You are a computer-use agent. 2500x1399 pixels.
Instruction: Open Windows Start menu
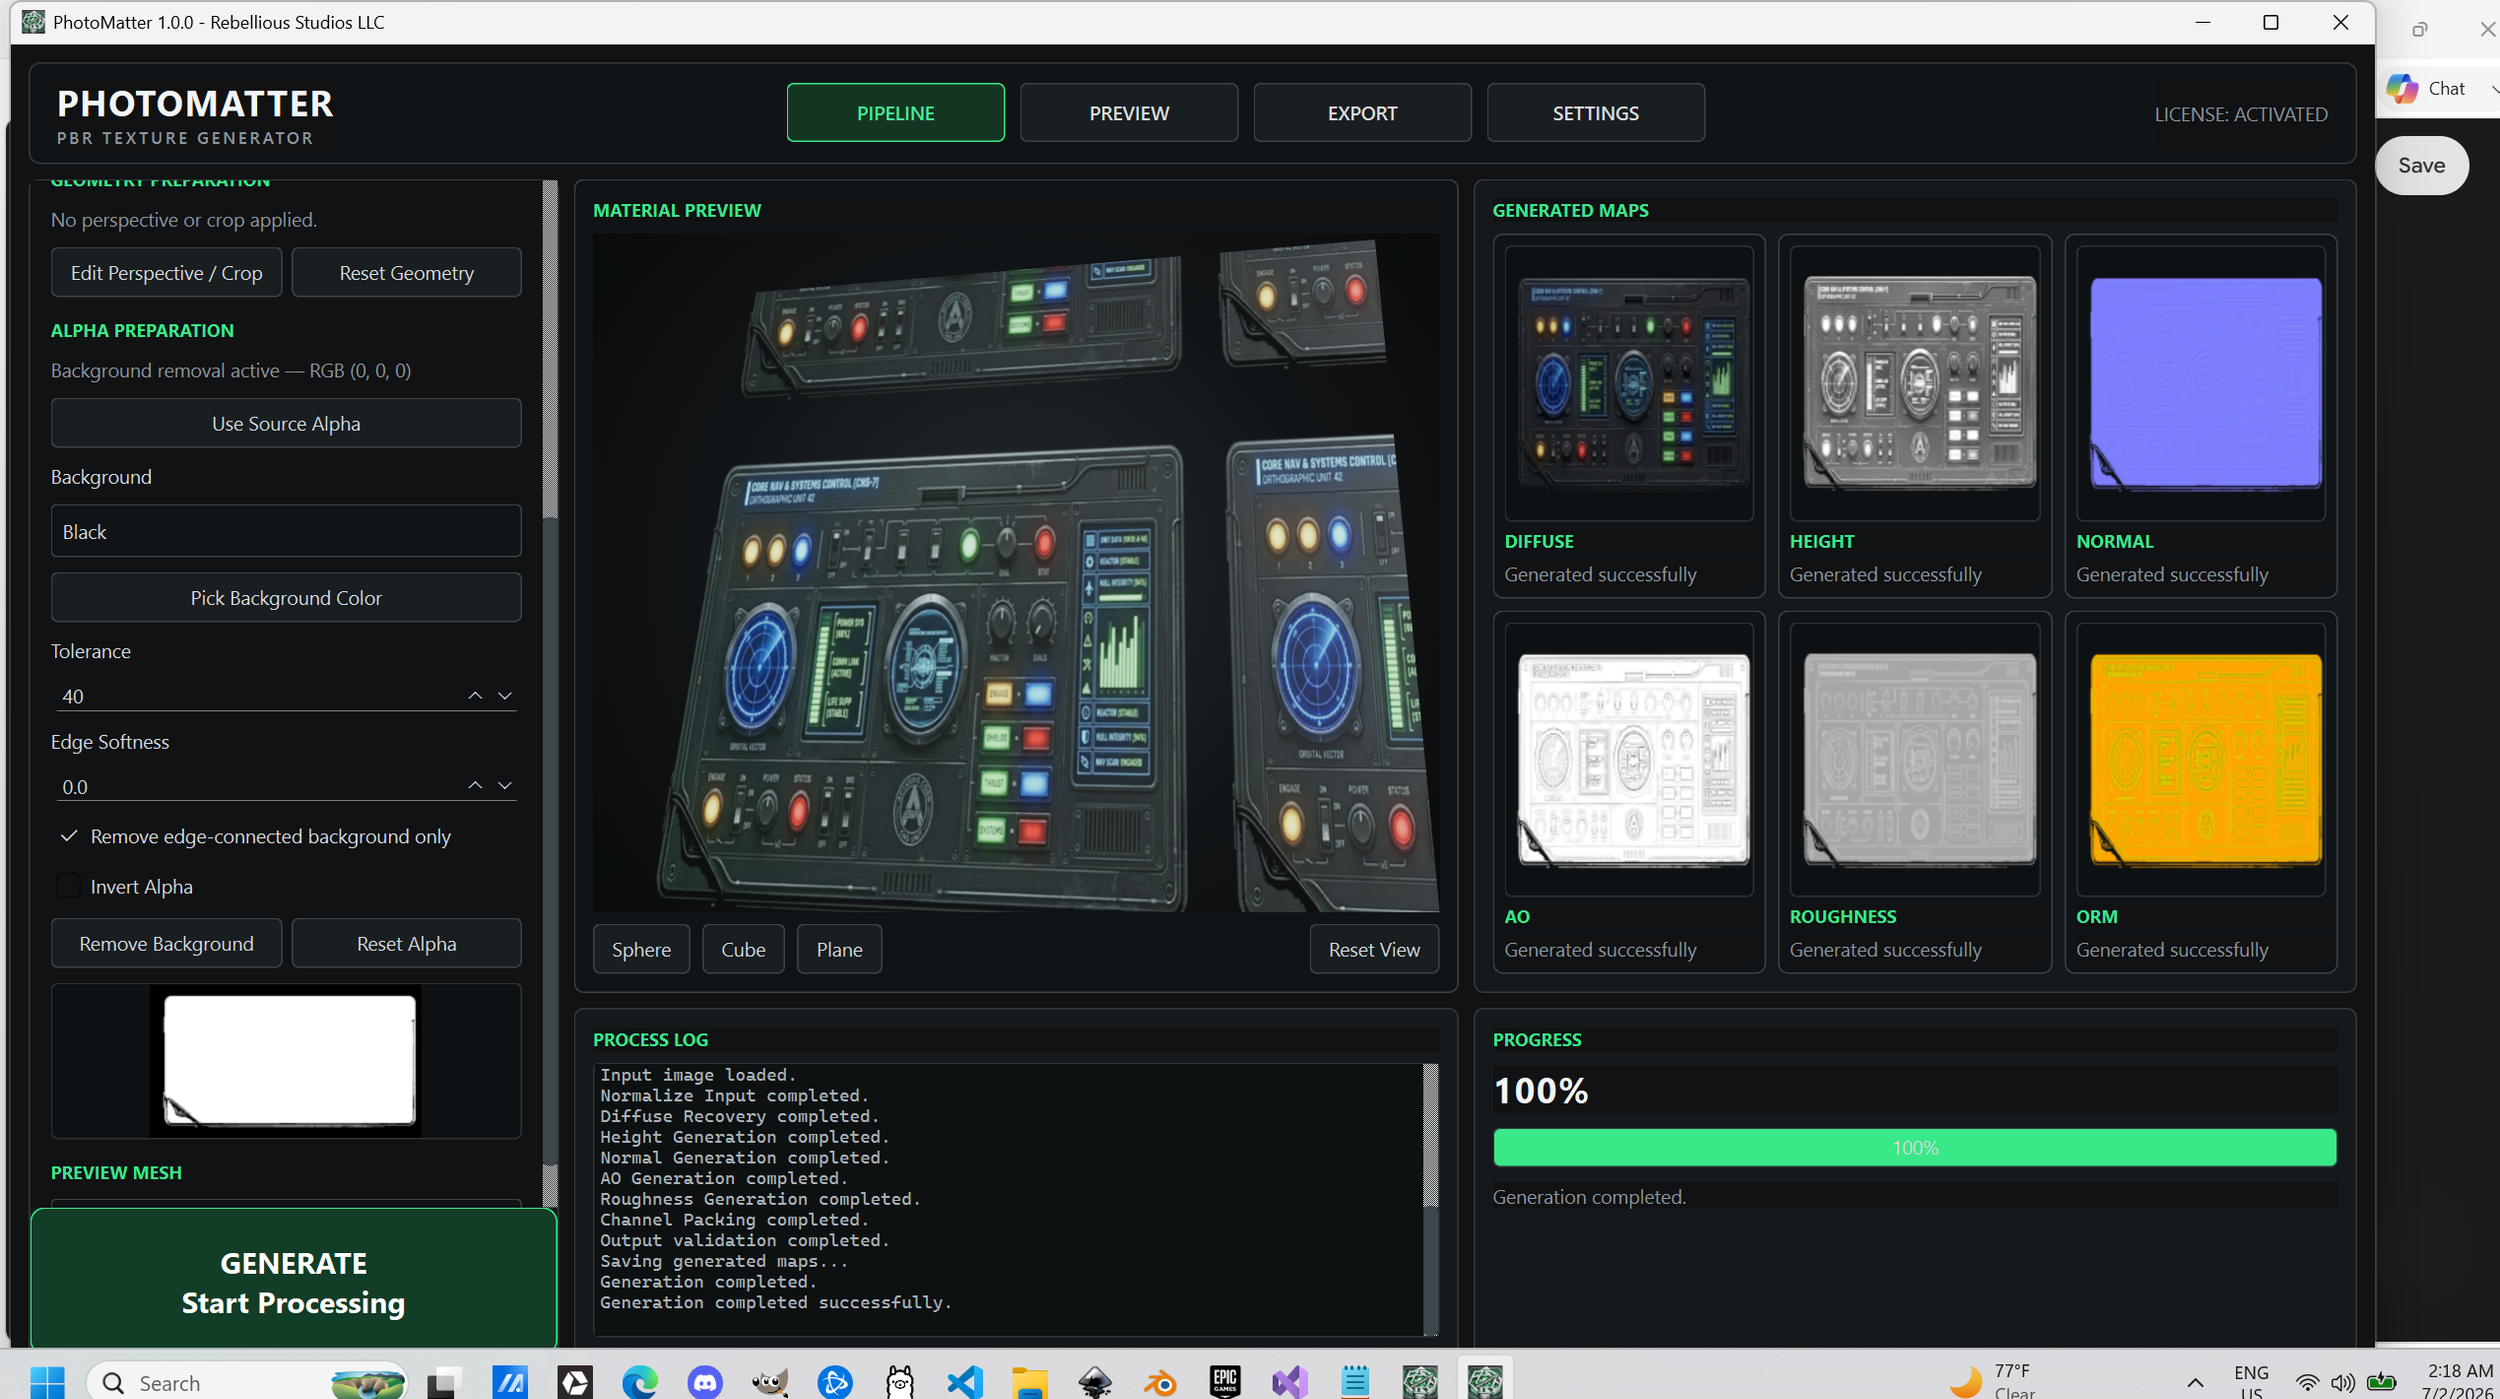click(47, 1382)
